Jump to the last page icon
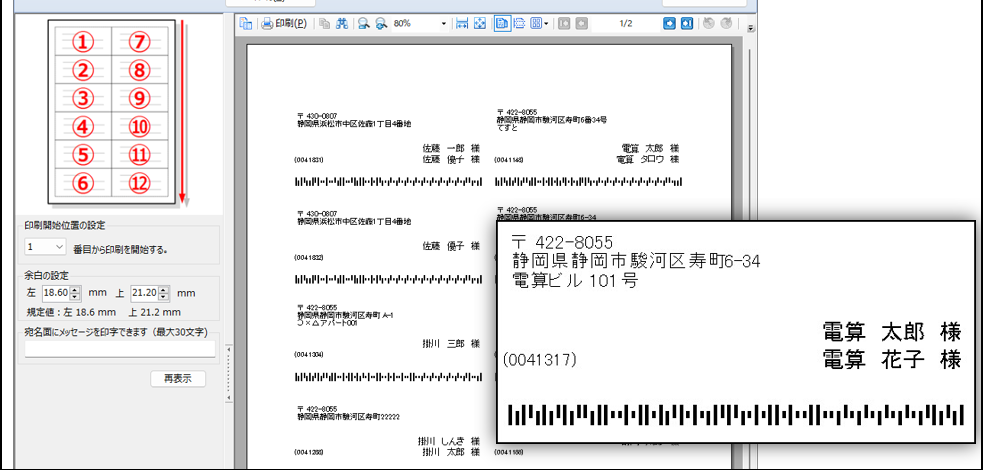 pos(687,23)
